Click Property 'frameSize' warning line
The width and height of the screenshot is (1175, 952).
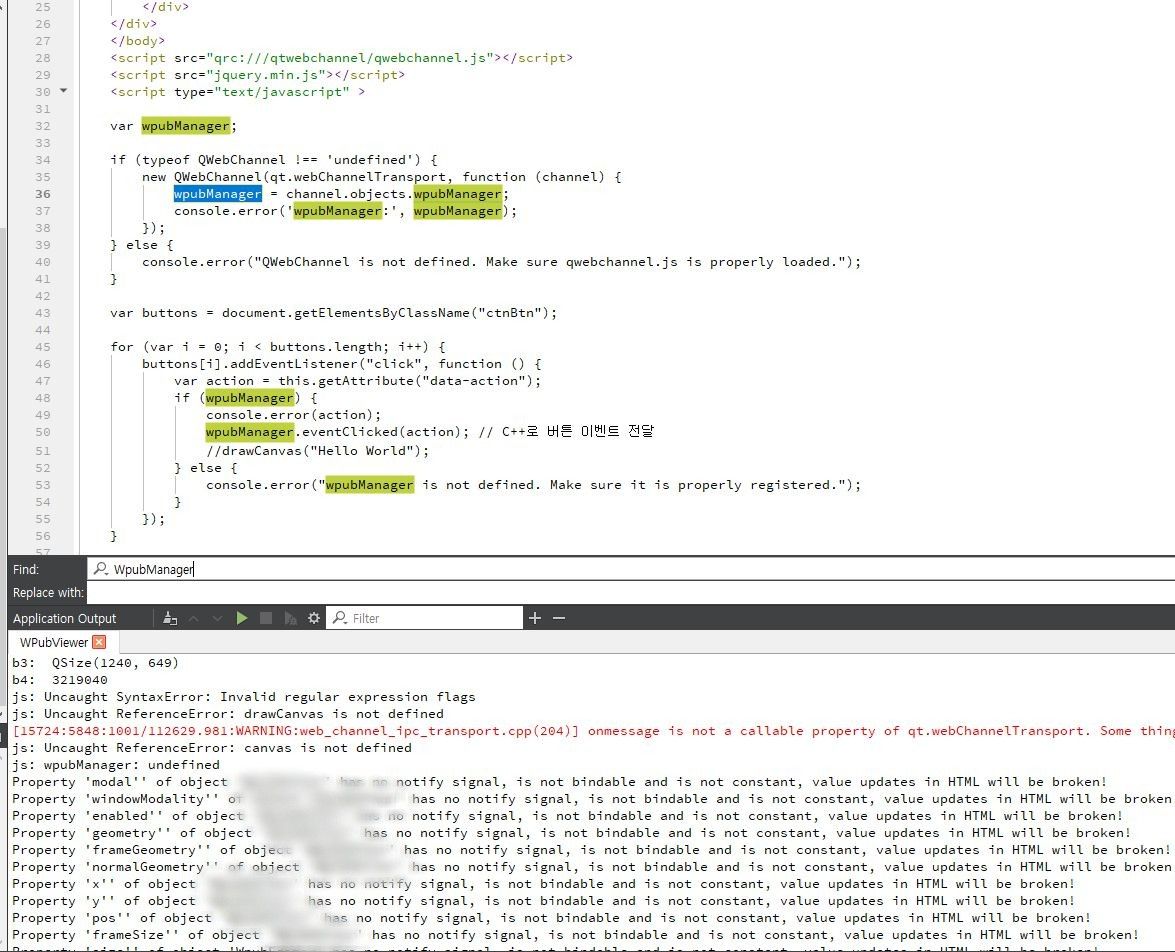pos(576,935)
